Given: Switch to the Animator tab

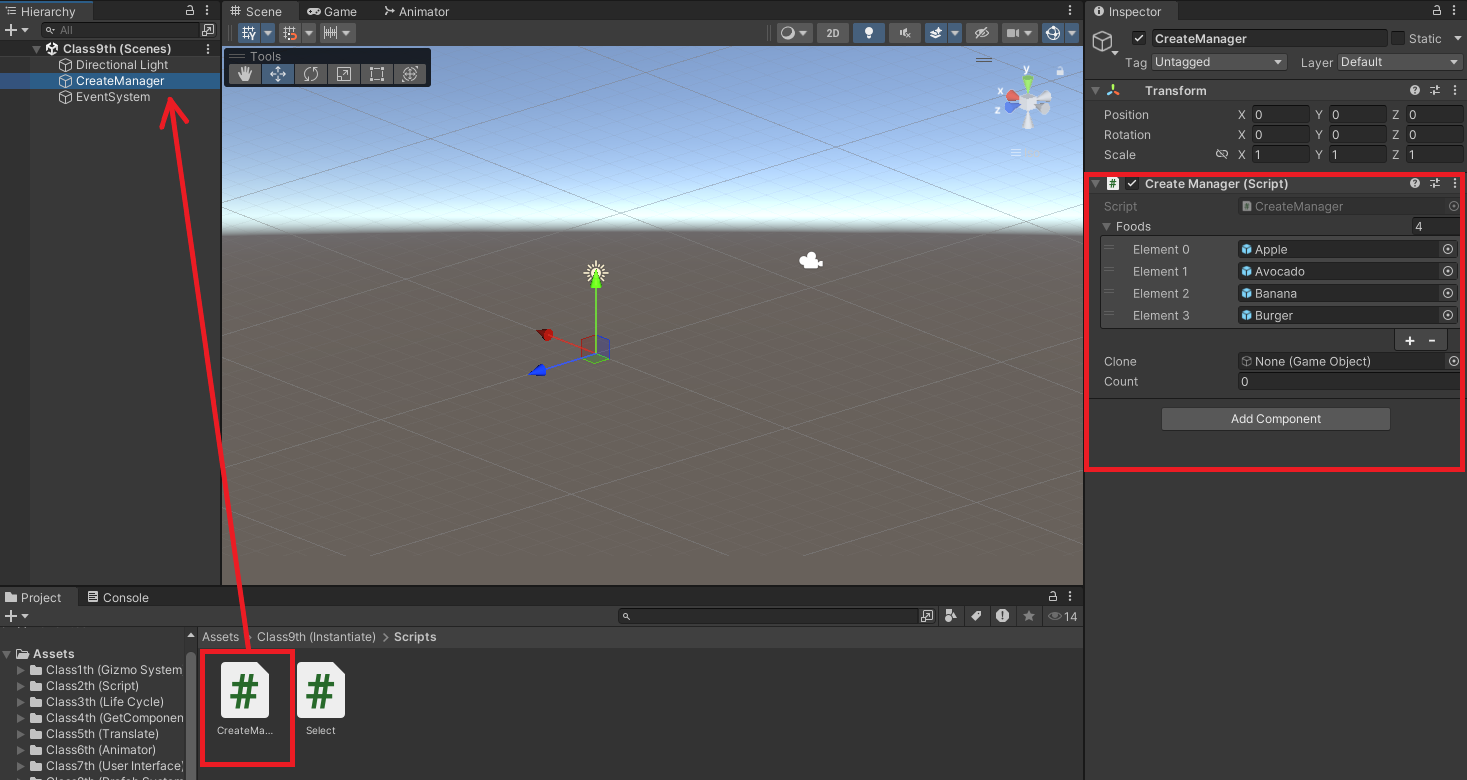Looking at the screenshot, I should coord(417,11).
